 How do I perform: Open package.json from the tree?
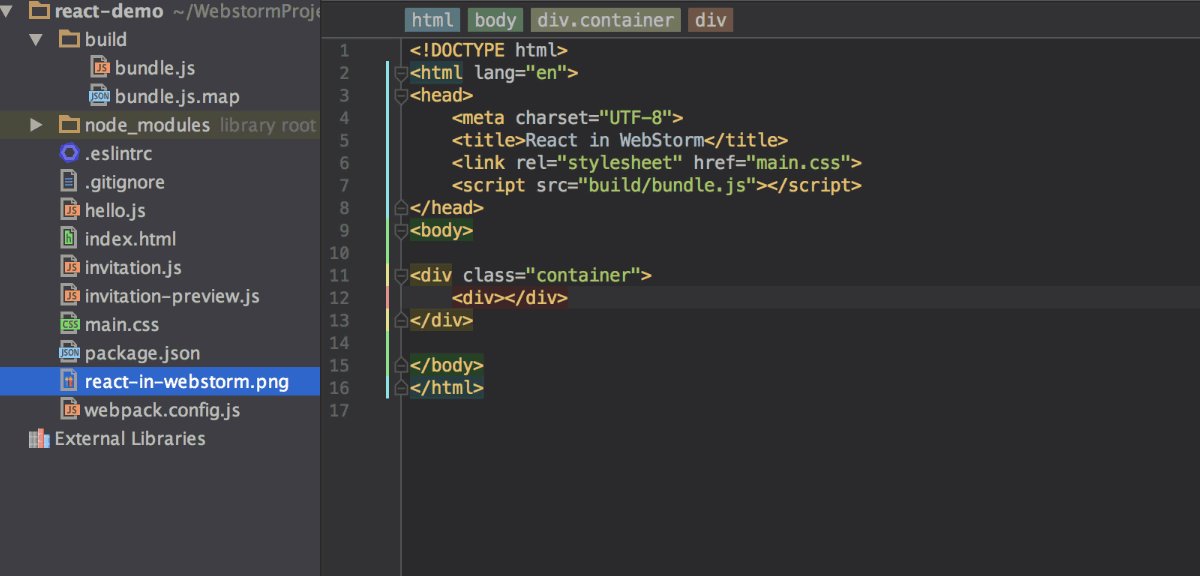(142, 353)
